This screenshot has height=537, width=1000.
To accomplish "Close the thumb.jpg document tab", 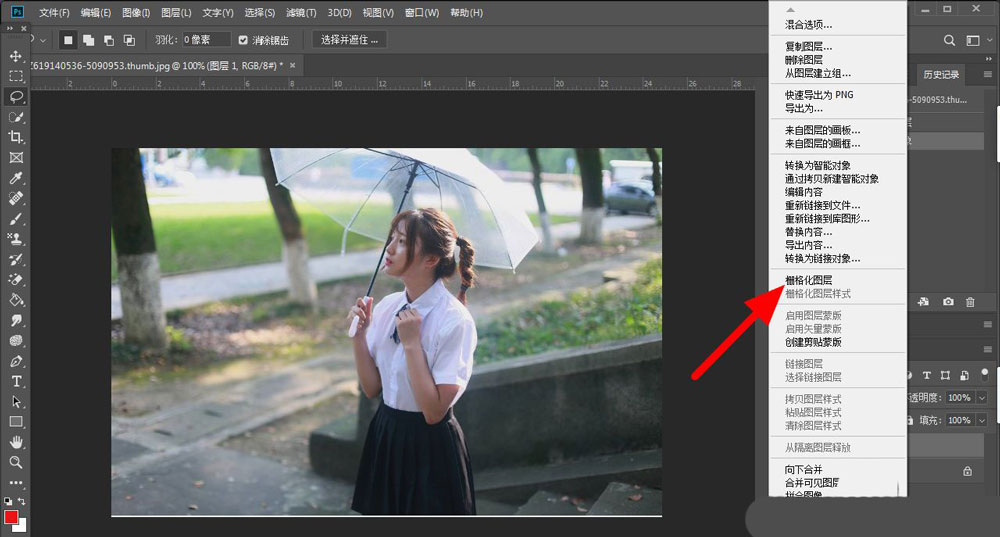I will point(293,65).
